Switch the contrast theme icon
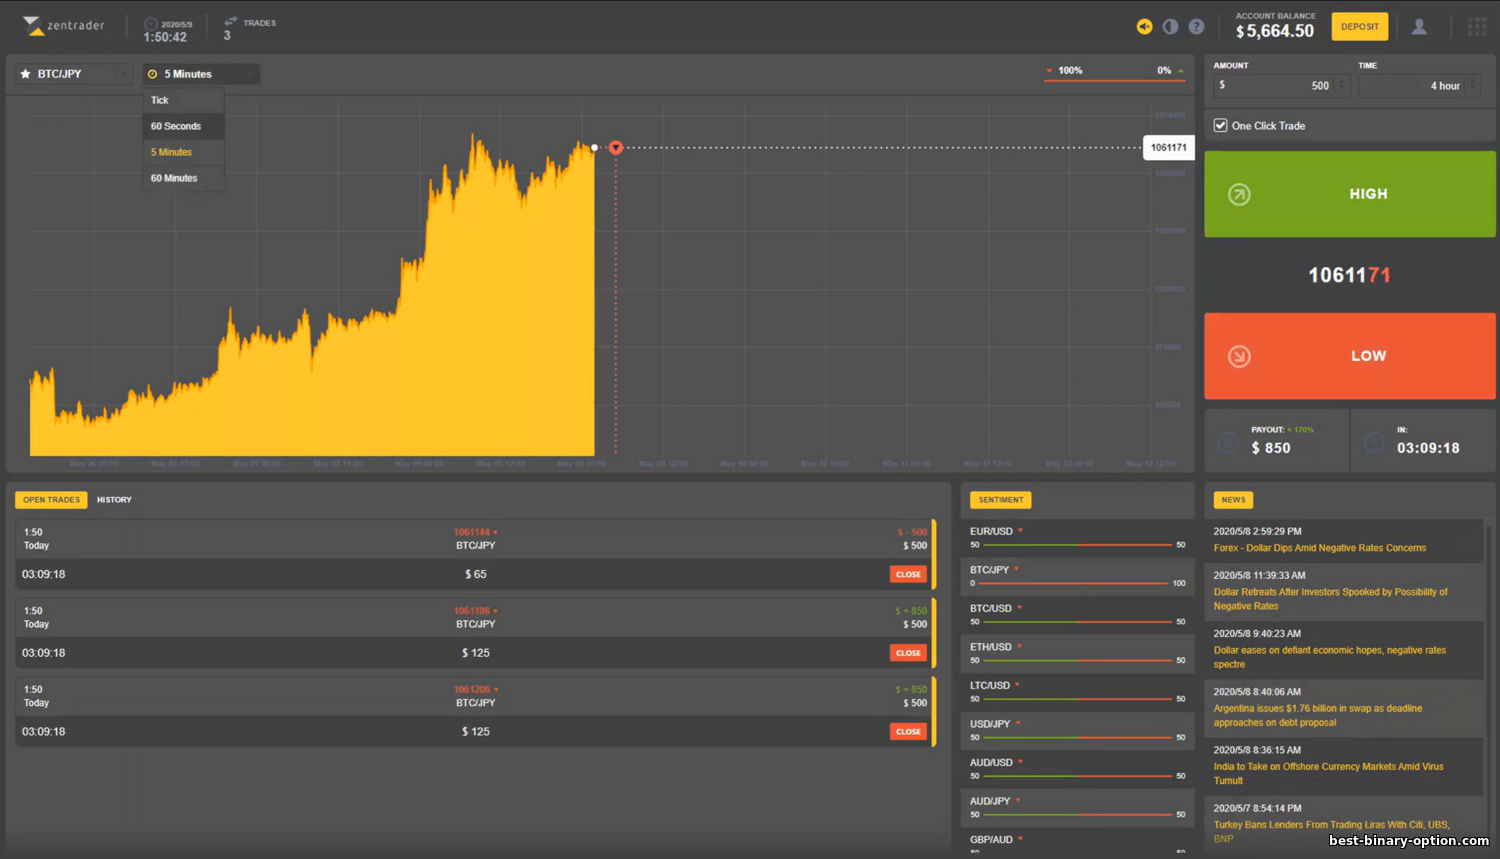This screenshot has height=859, width=1500. (1170, 27)
